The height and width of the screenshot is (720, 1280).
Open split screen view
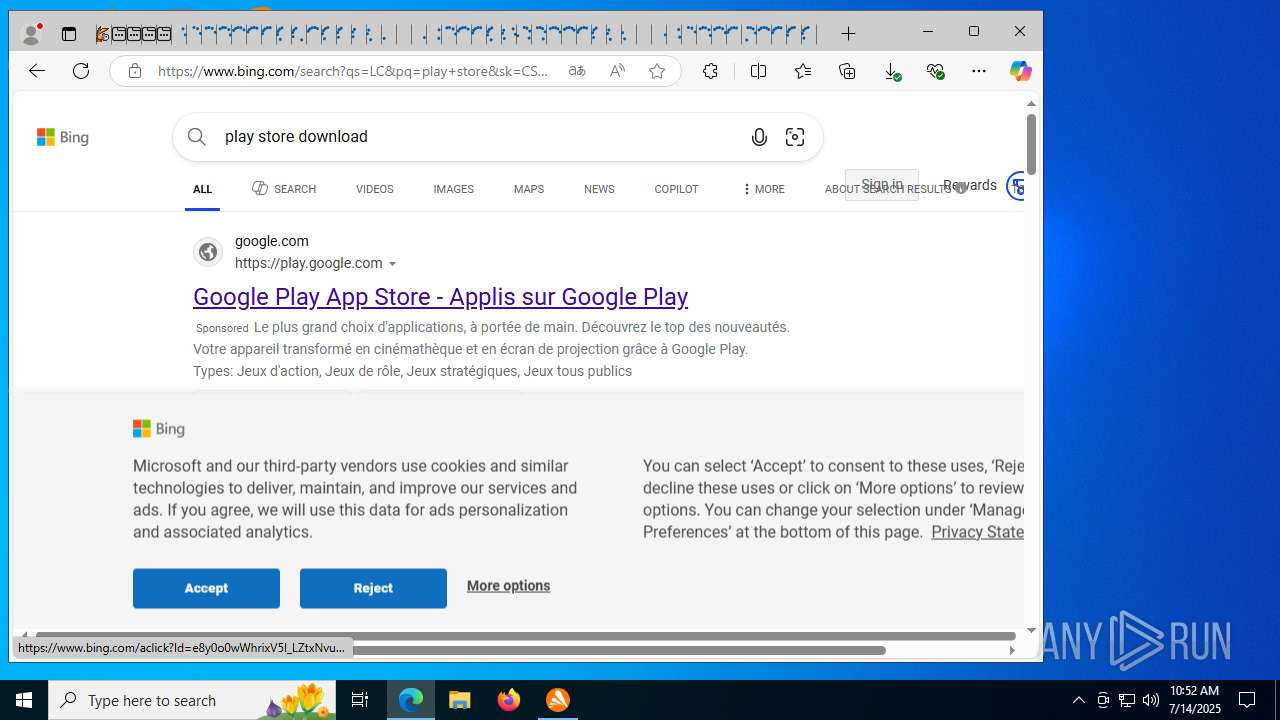pyautogui.click(x=758, y=71)
